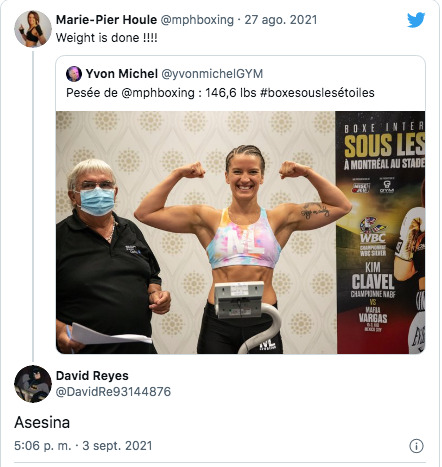Open the @DavidRe93144876 handle
The width and height of the screenshot is (442, 467).
coord(113,392)
